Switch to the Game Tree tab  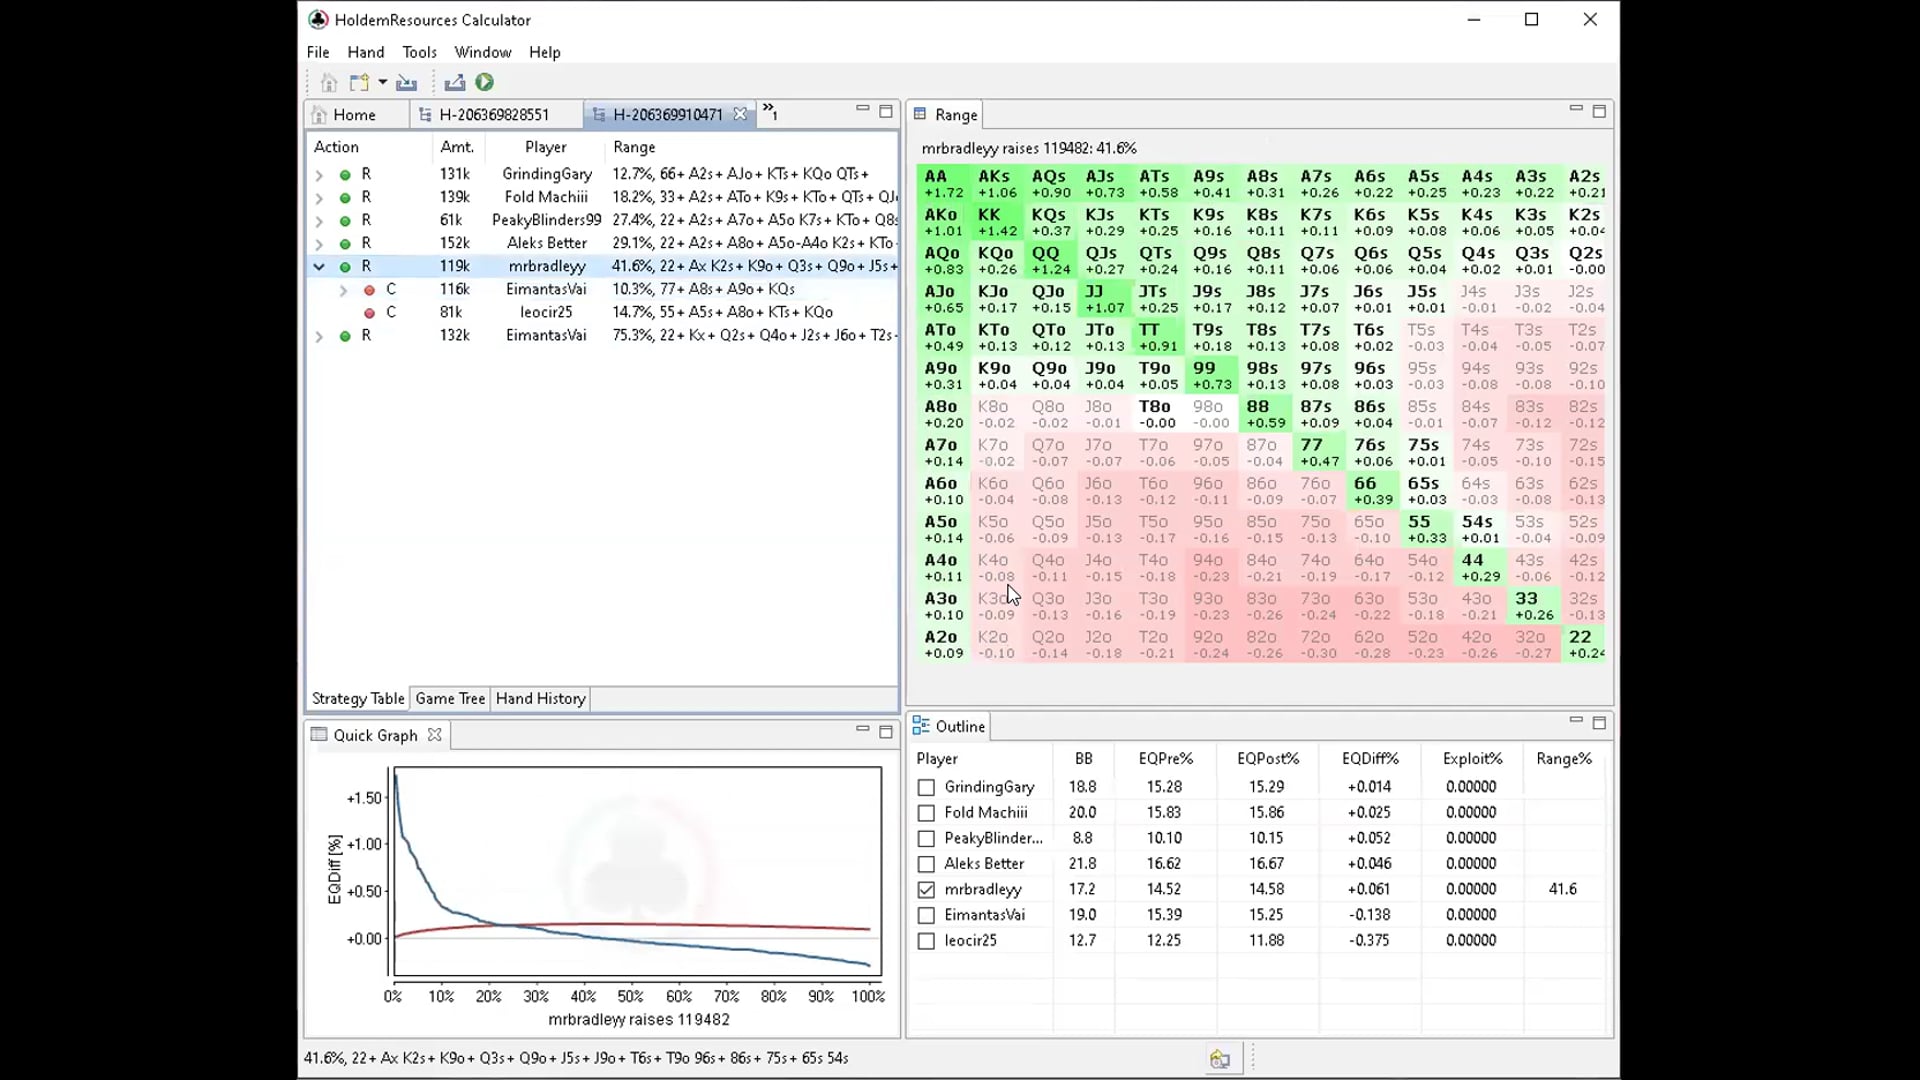tap(450, 699)
